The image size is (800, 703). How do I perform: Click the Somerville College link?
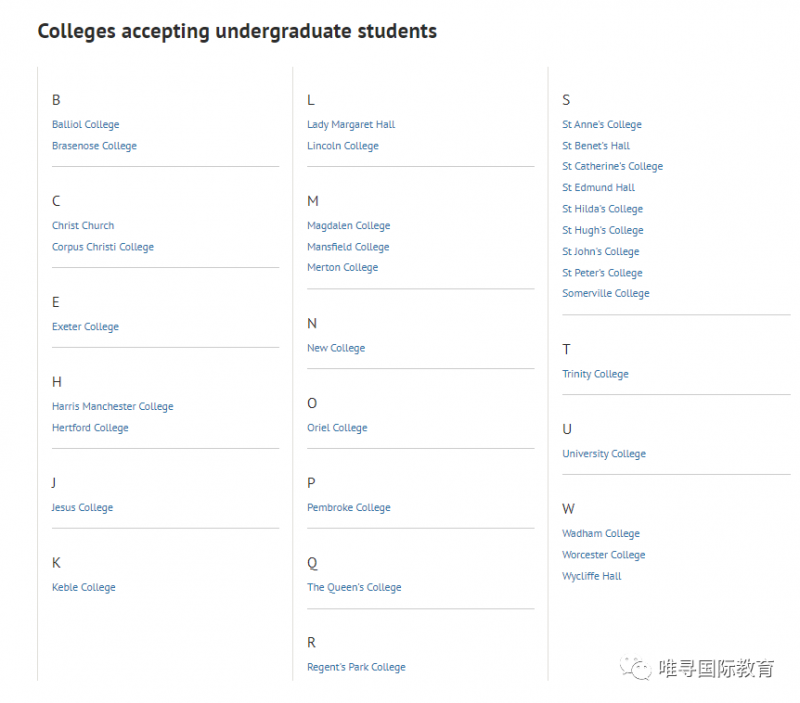pyautogui.click(x=606, y=293)
